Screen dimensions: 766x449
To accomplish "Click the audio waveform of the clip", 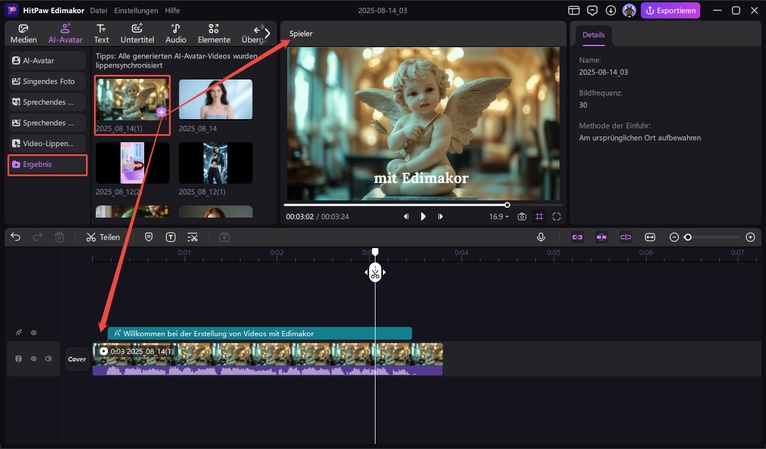I will coord(268,371).
